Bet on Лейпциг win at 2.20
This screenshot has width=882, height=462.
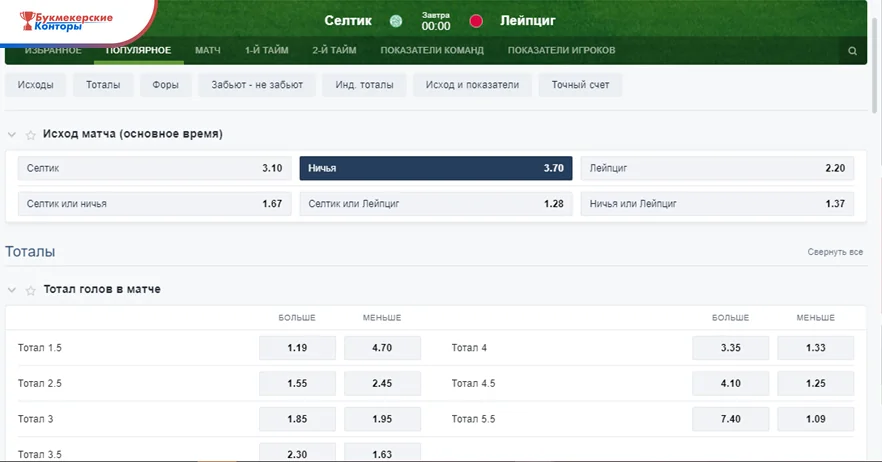[x=717, y=168]
